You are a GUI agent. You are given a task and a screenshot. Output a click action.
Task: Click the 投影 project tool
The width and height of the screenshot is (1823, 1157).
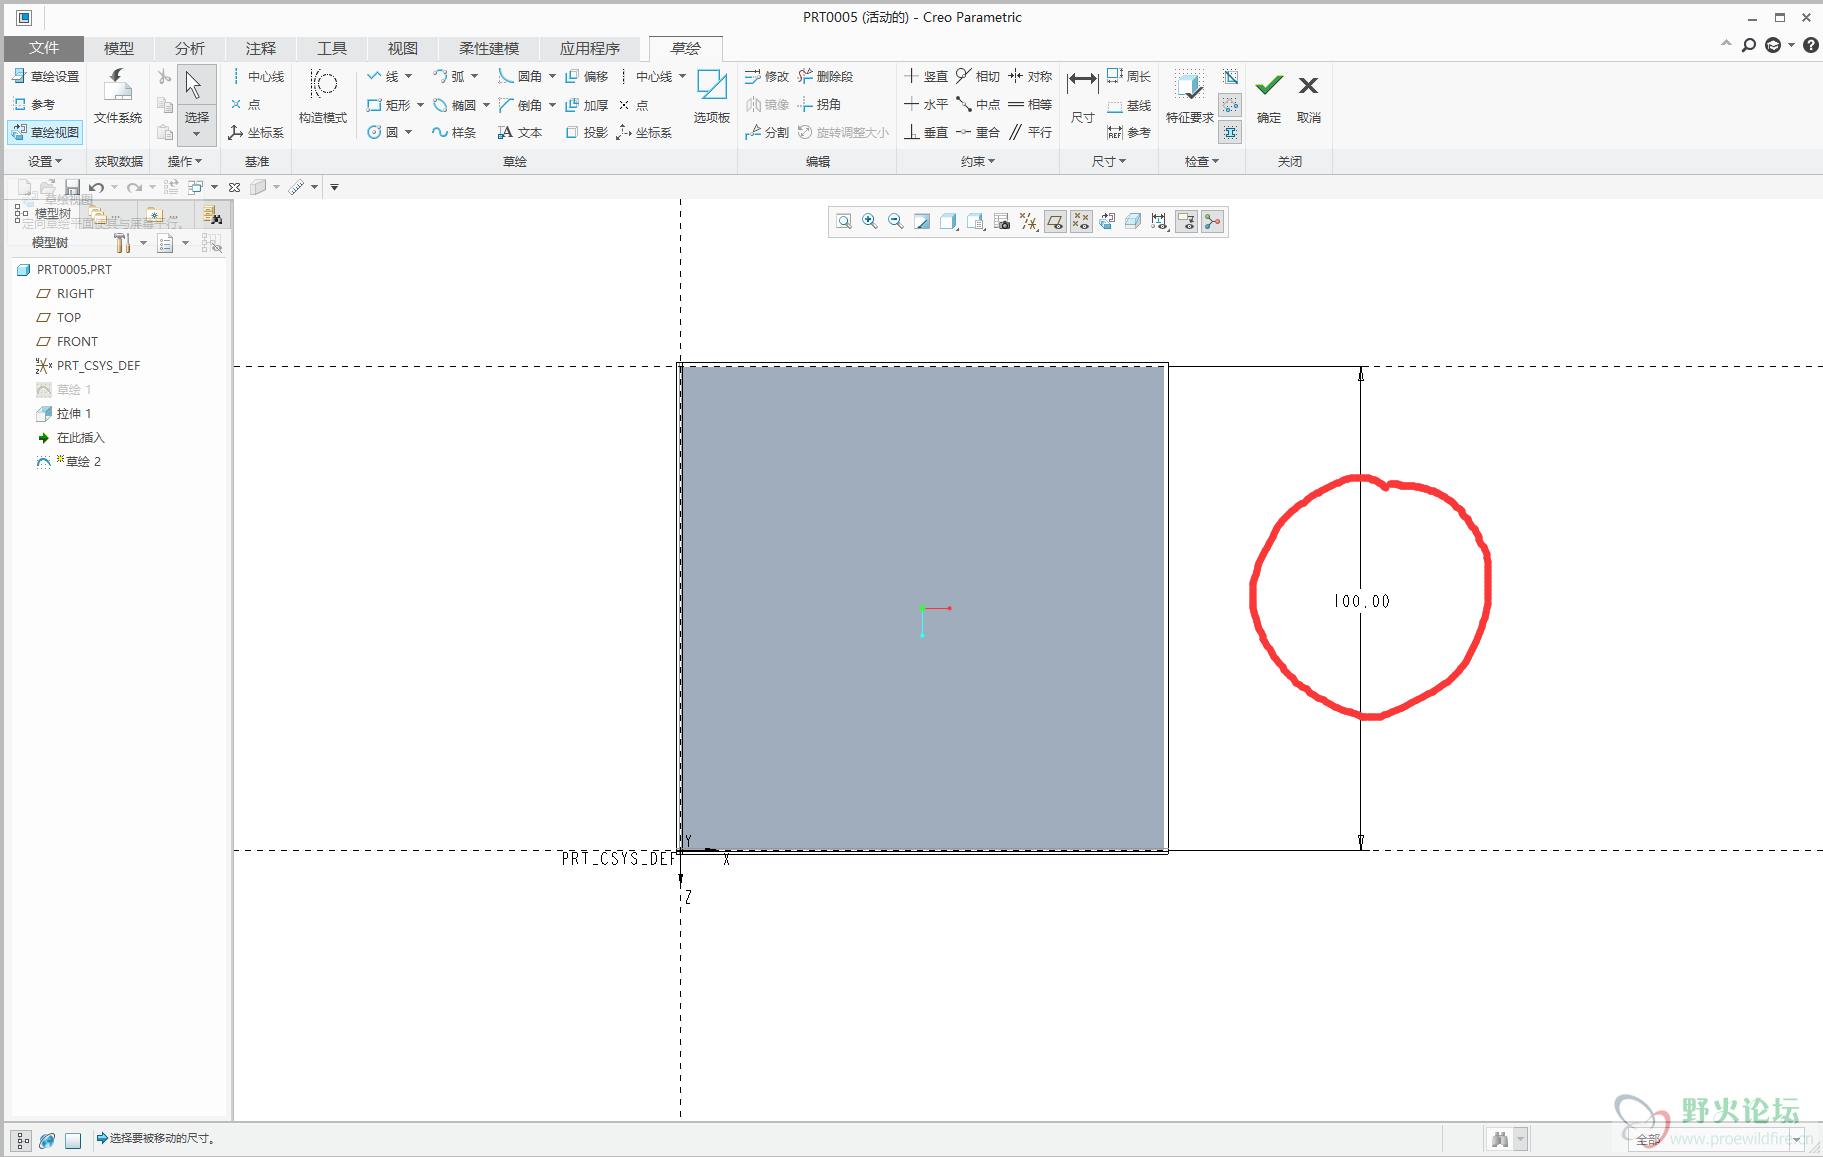coord(587,132)
